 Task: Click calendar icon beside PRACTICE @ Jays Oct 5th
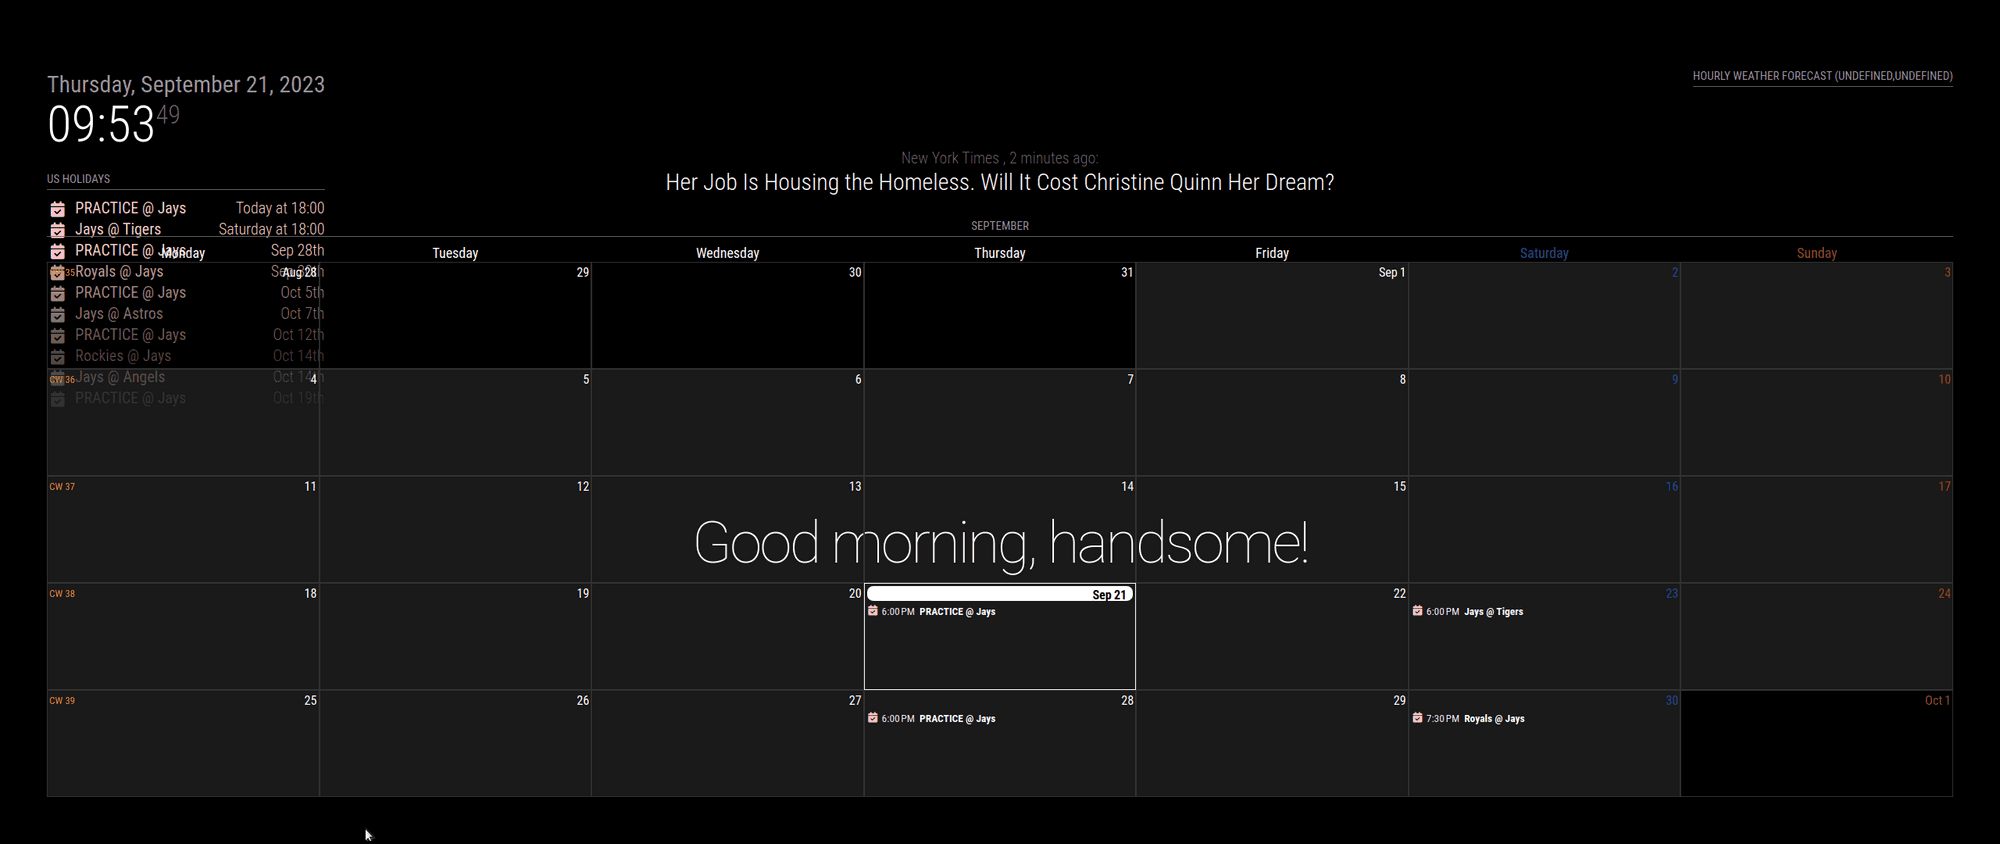58,293
